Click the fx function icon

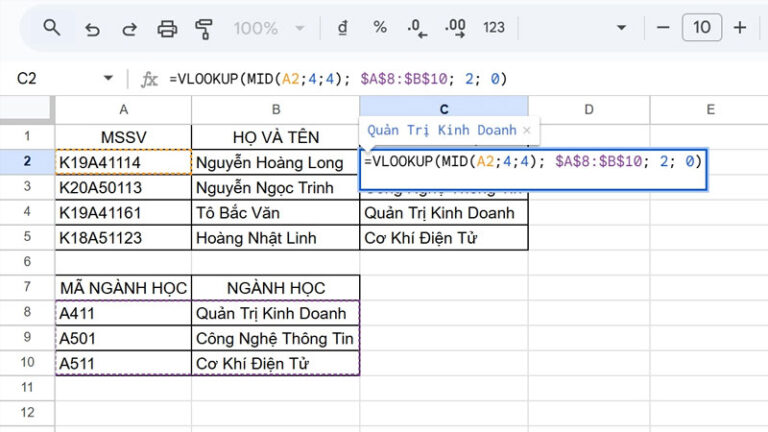pos(149,79)
